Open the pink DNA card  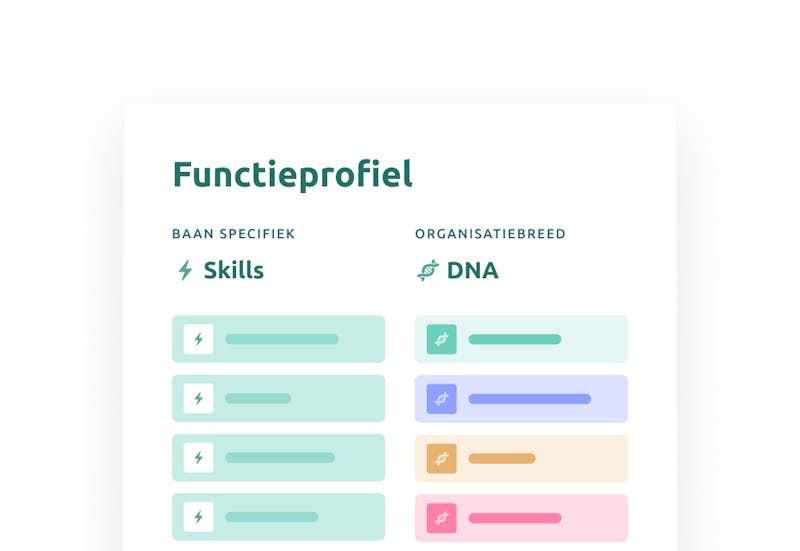pos(521,518)
